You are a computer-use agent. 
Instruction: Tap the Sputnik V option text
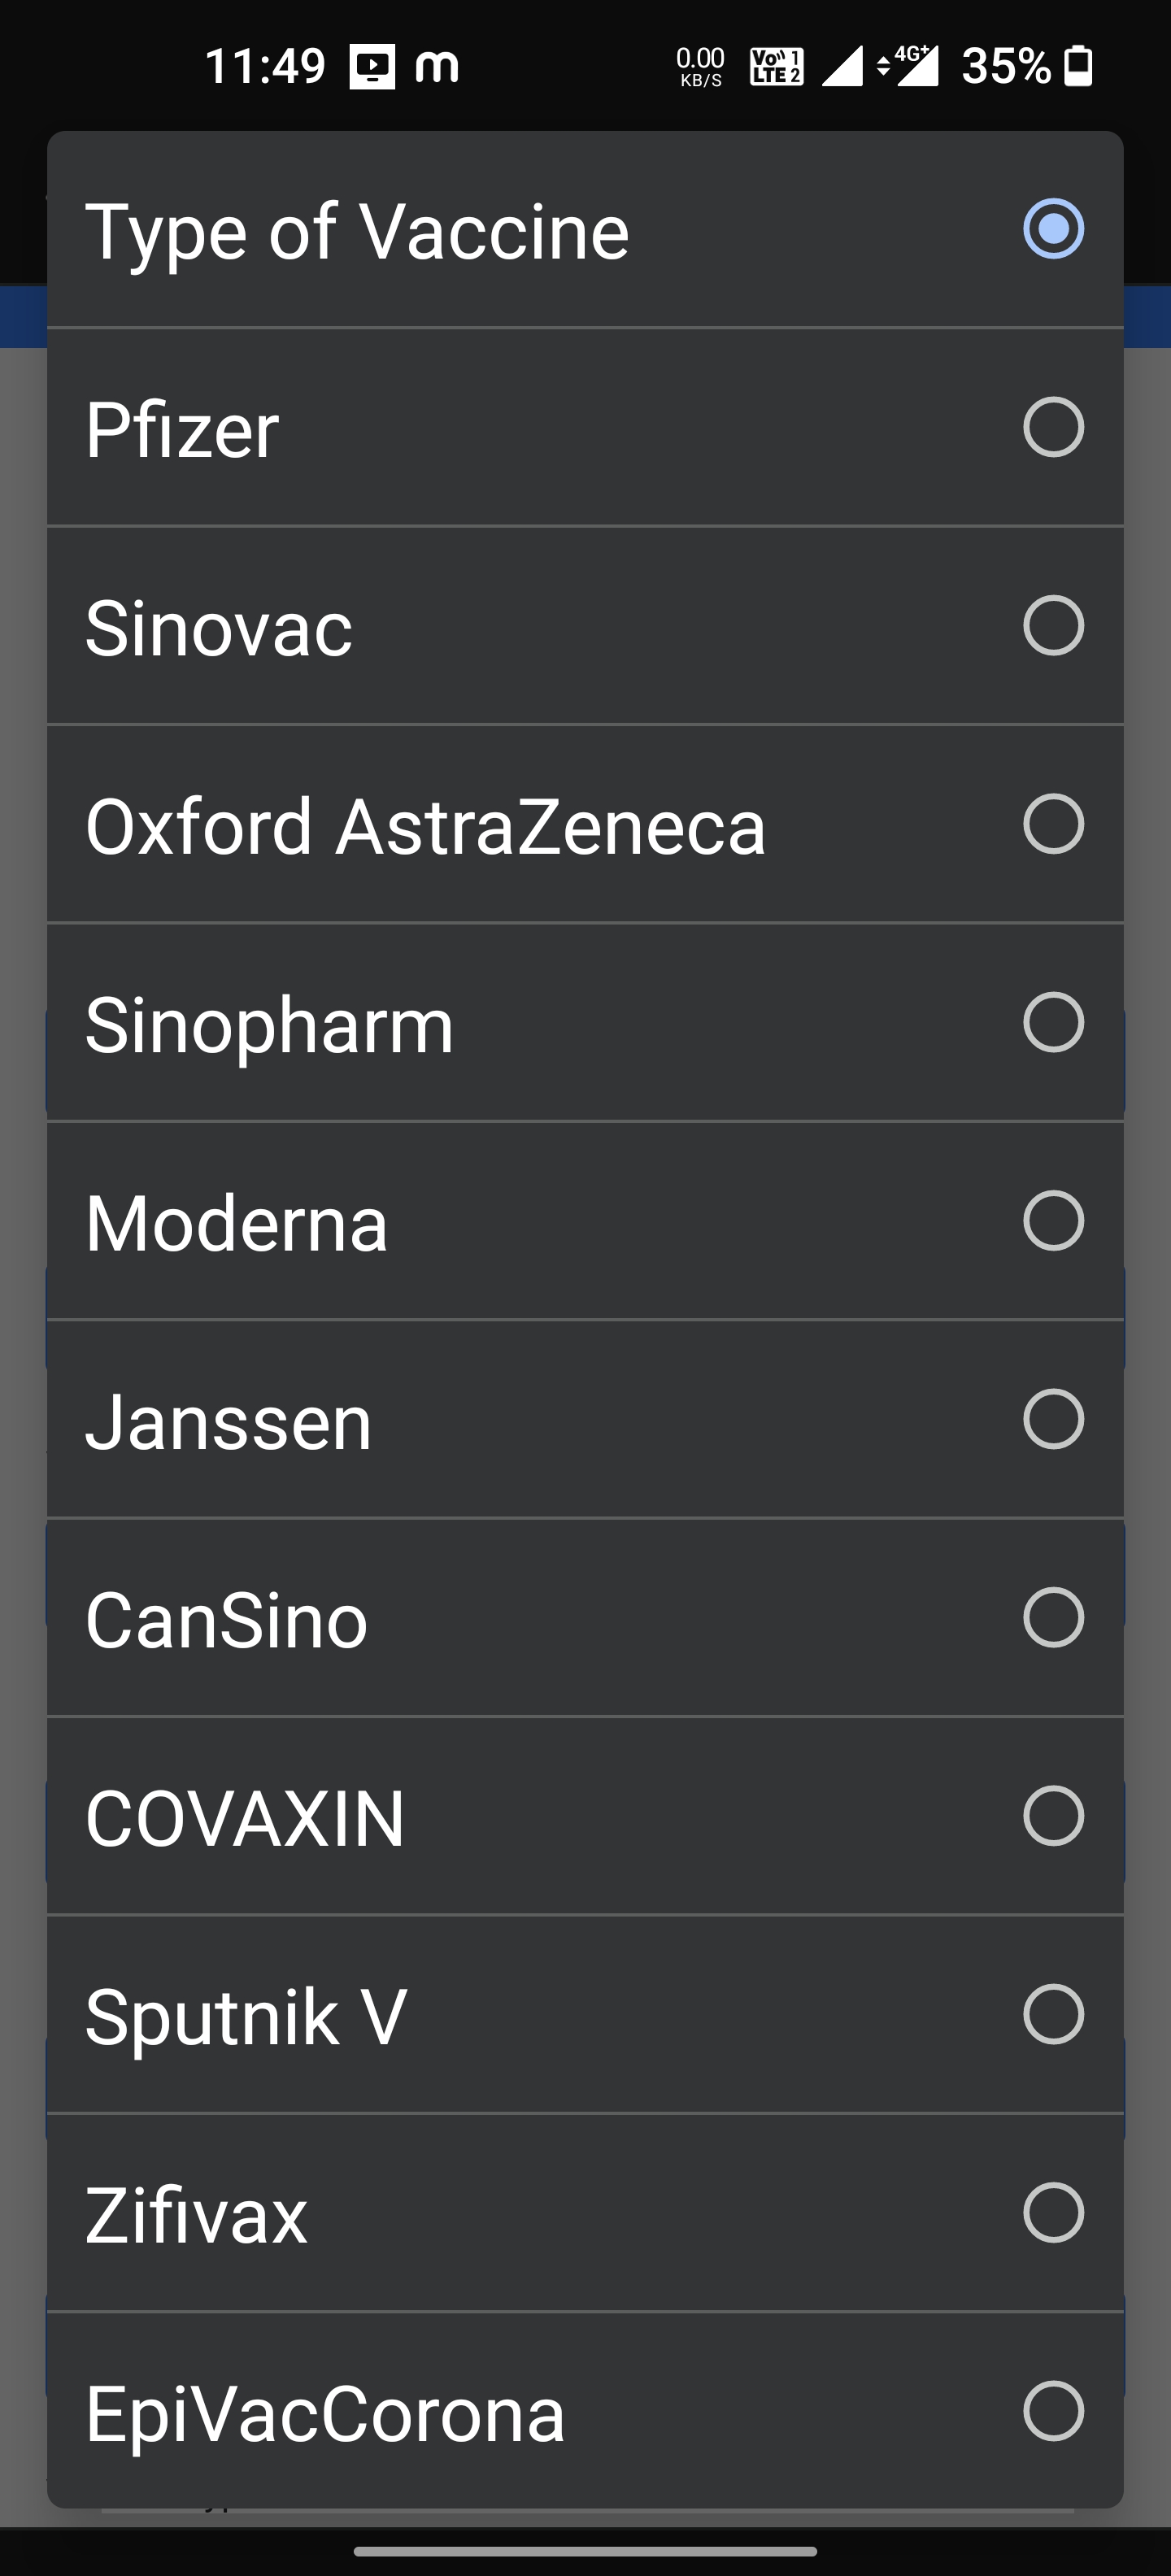tap(245, 2017)
